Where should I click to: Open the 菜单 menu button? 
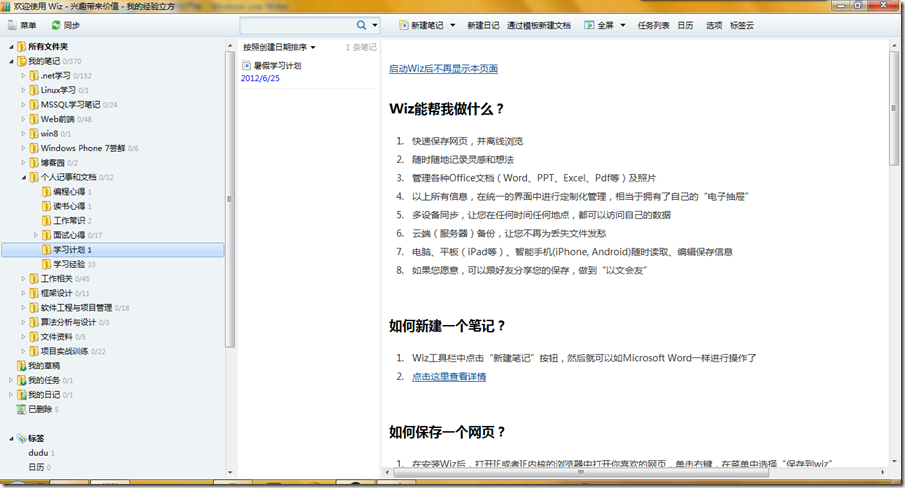(x=22, y=25)
